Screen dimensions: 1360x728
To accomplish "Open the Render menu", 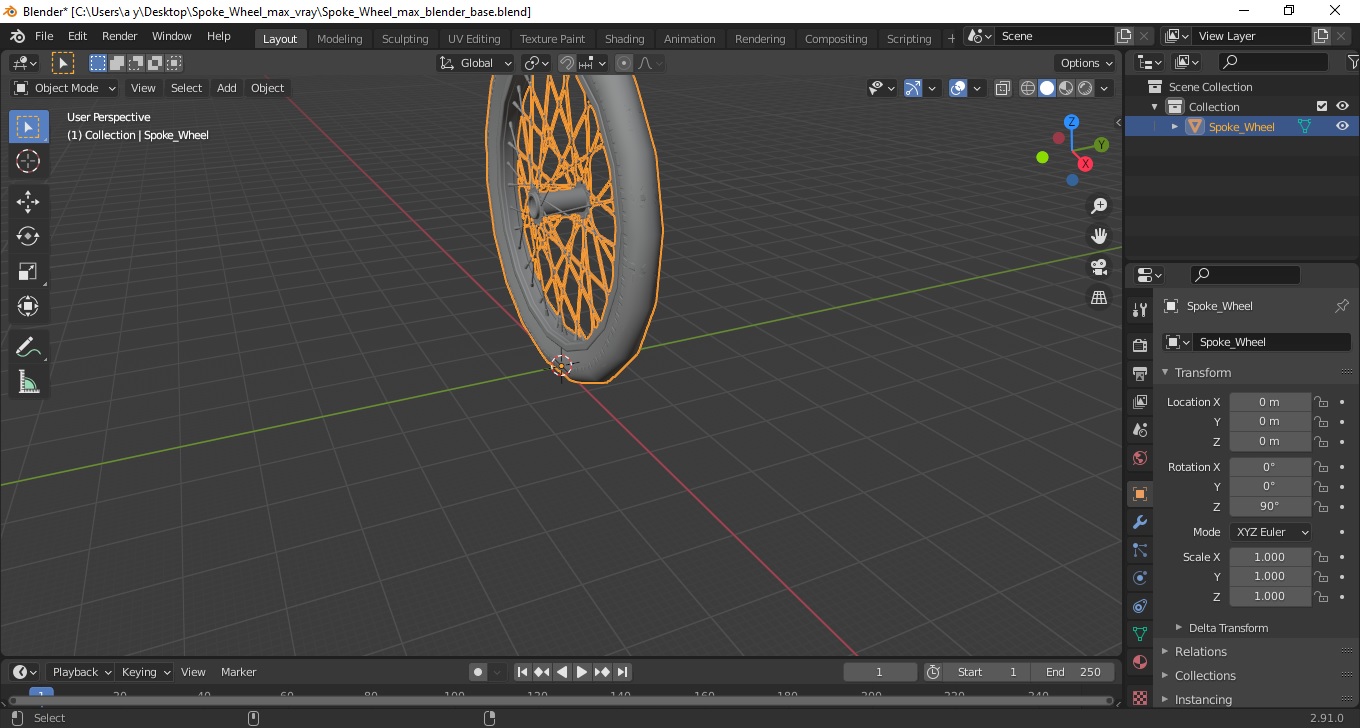I will click(x=120, y=36).
